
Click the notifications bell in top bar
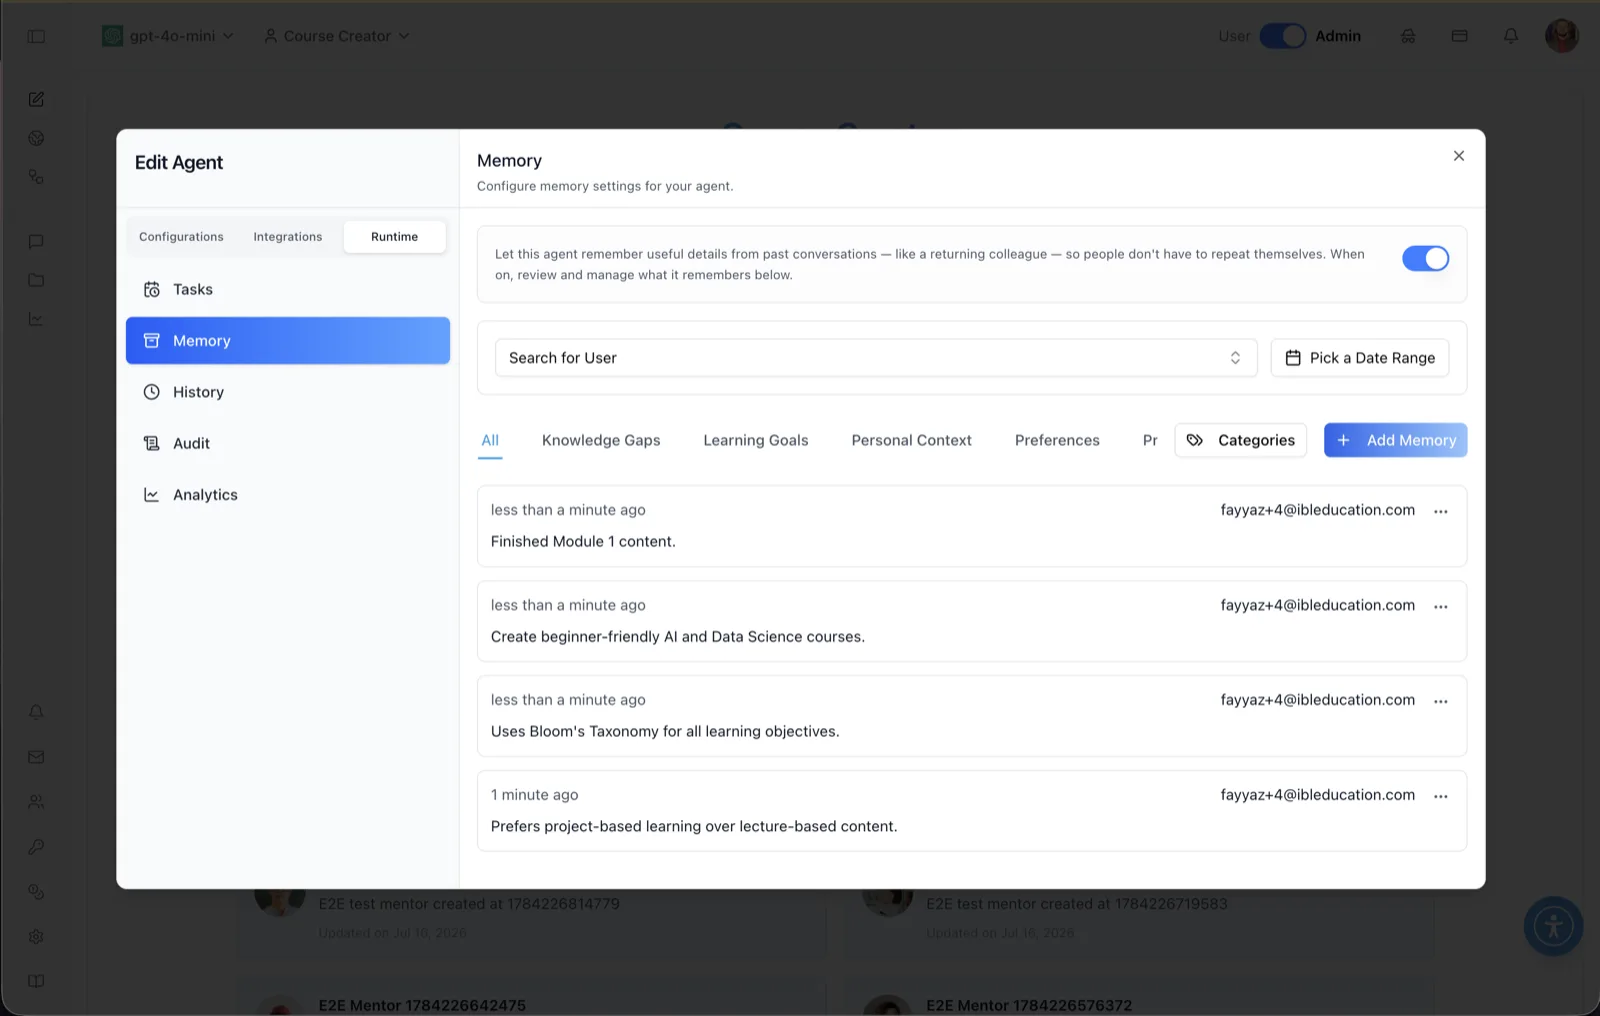(1511, 36)
